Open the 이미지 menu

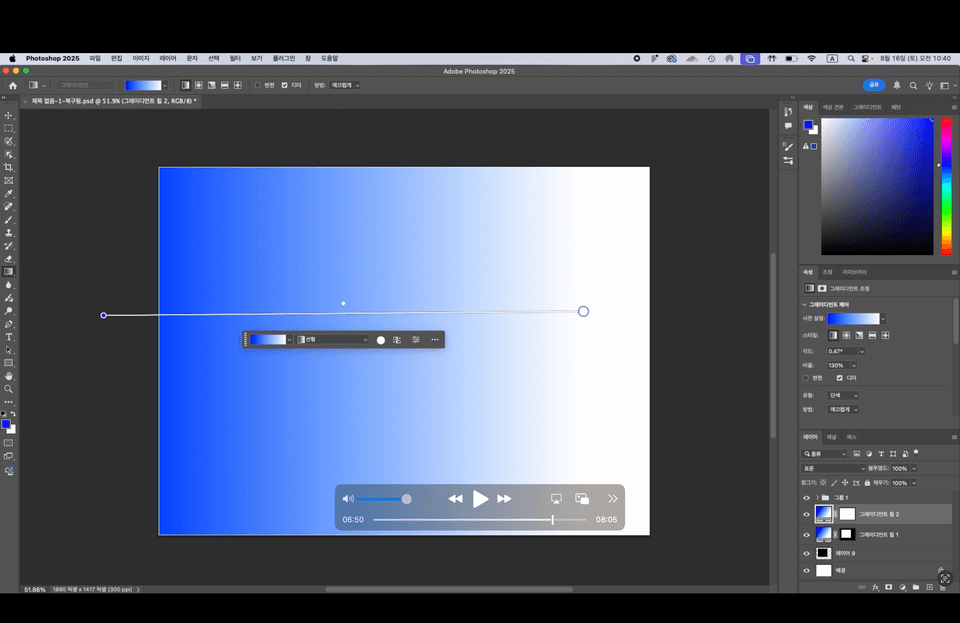[x=141, y=59]
